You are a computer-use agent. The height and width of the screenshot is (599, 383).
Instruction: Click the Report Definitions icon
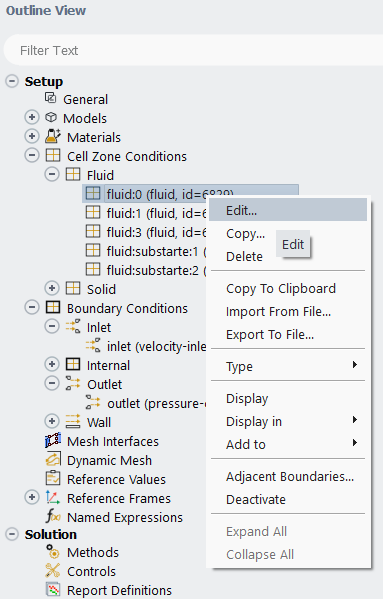tap(53, 589)
